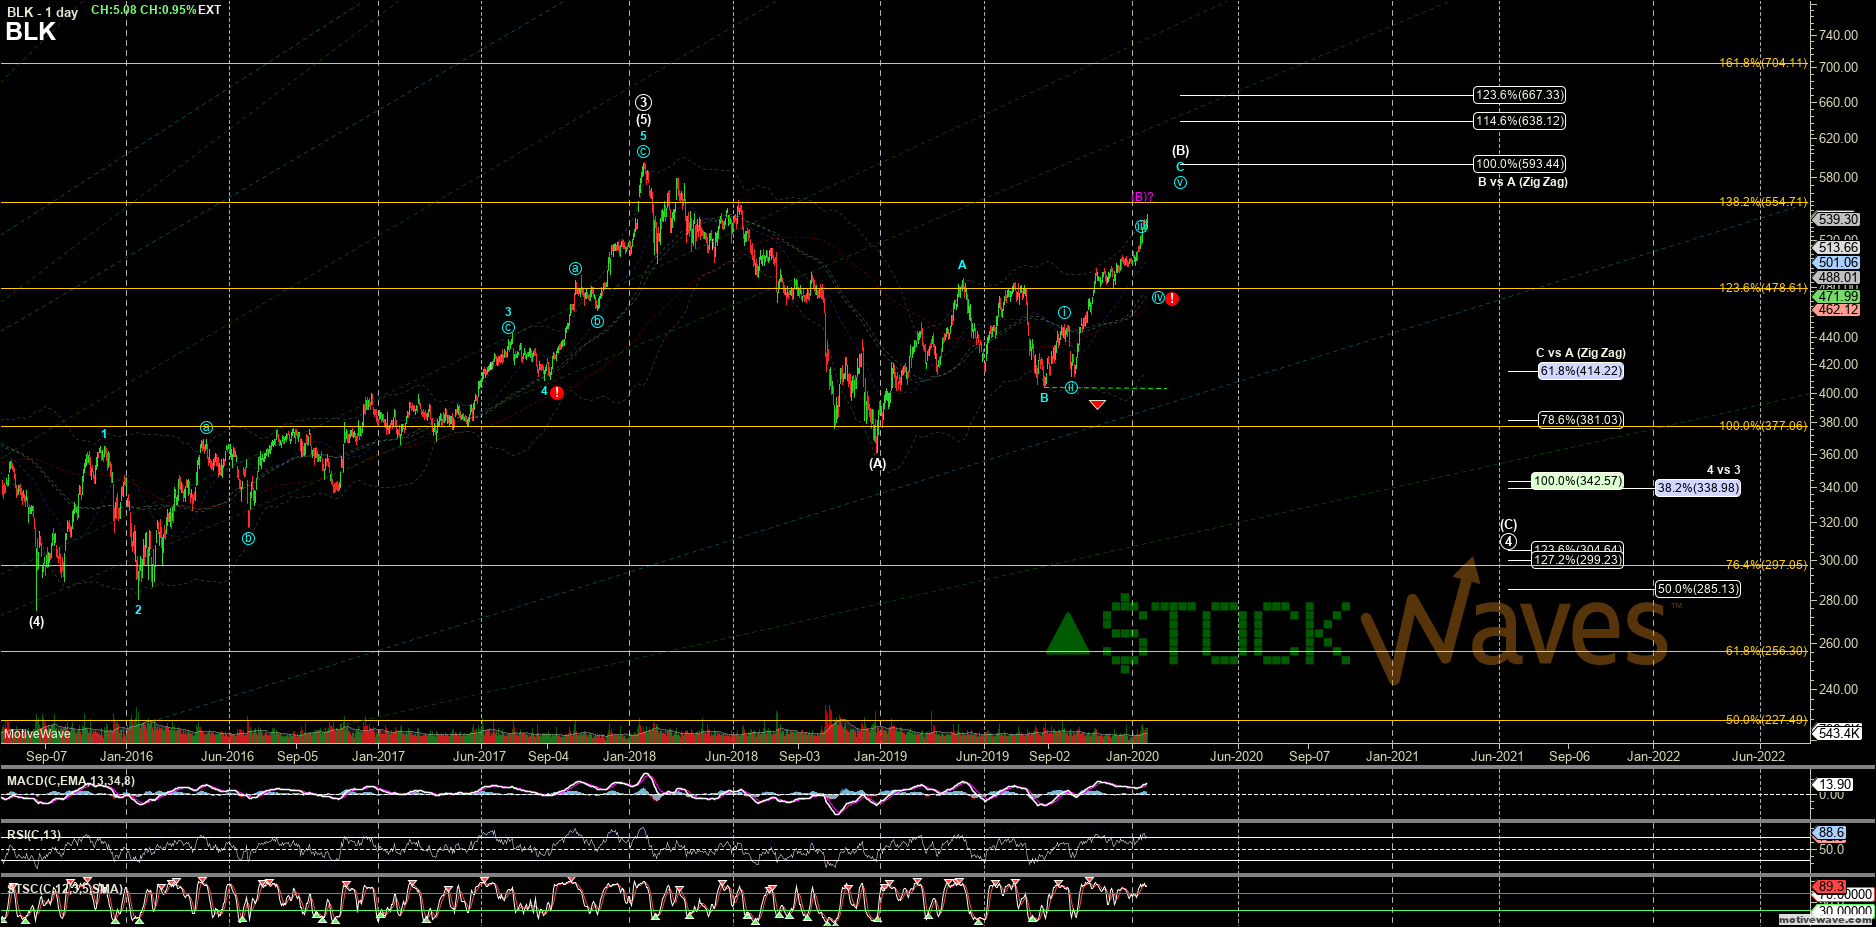Click the BLK ticker title

31,32
